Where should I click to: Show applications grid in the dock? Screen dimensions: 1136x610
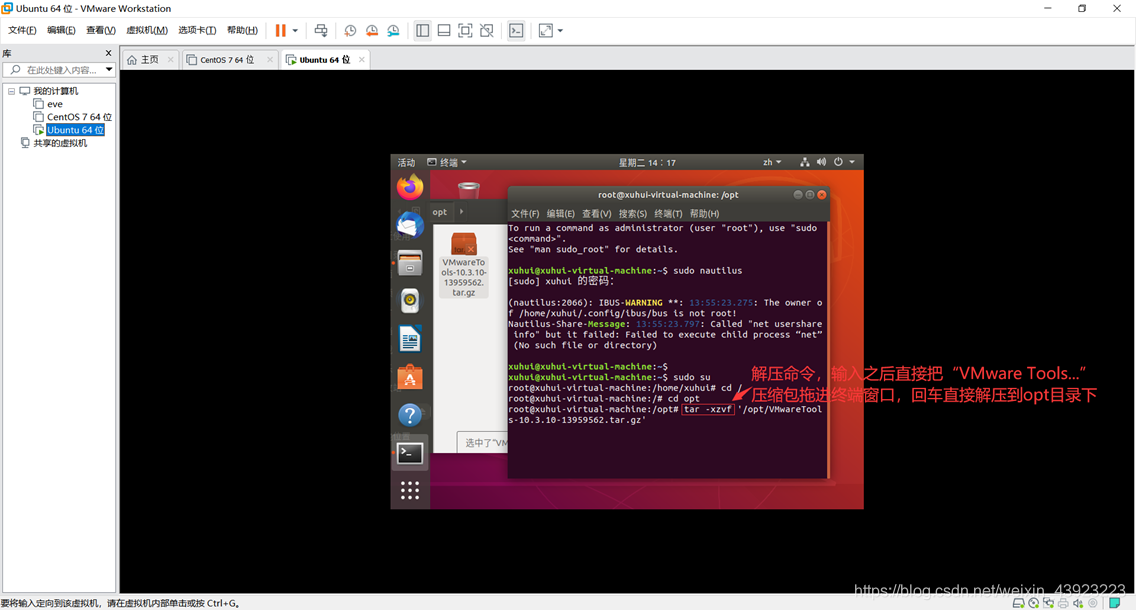click(x=410, y=490)
